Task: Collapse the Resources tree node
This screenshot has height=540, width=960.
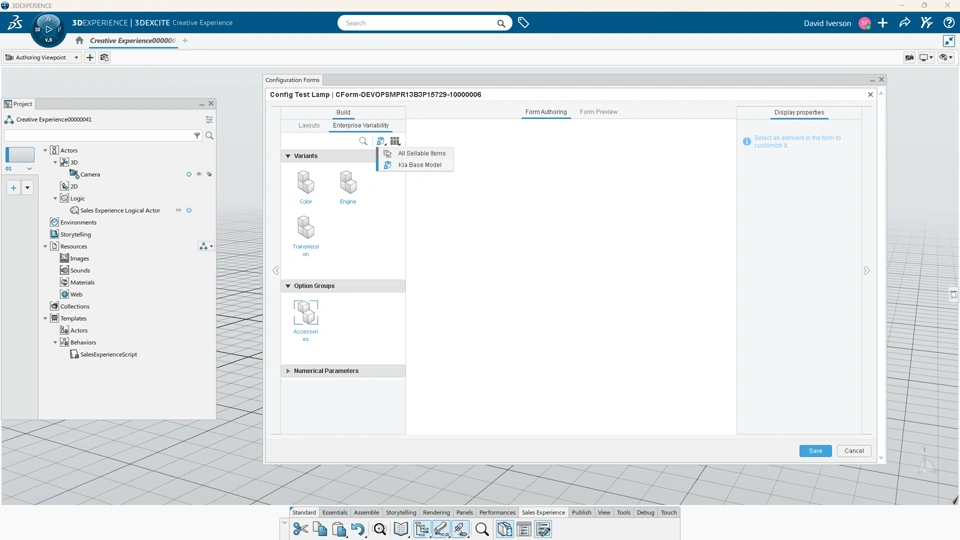Action: coord(45,246)
